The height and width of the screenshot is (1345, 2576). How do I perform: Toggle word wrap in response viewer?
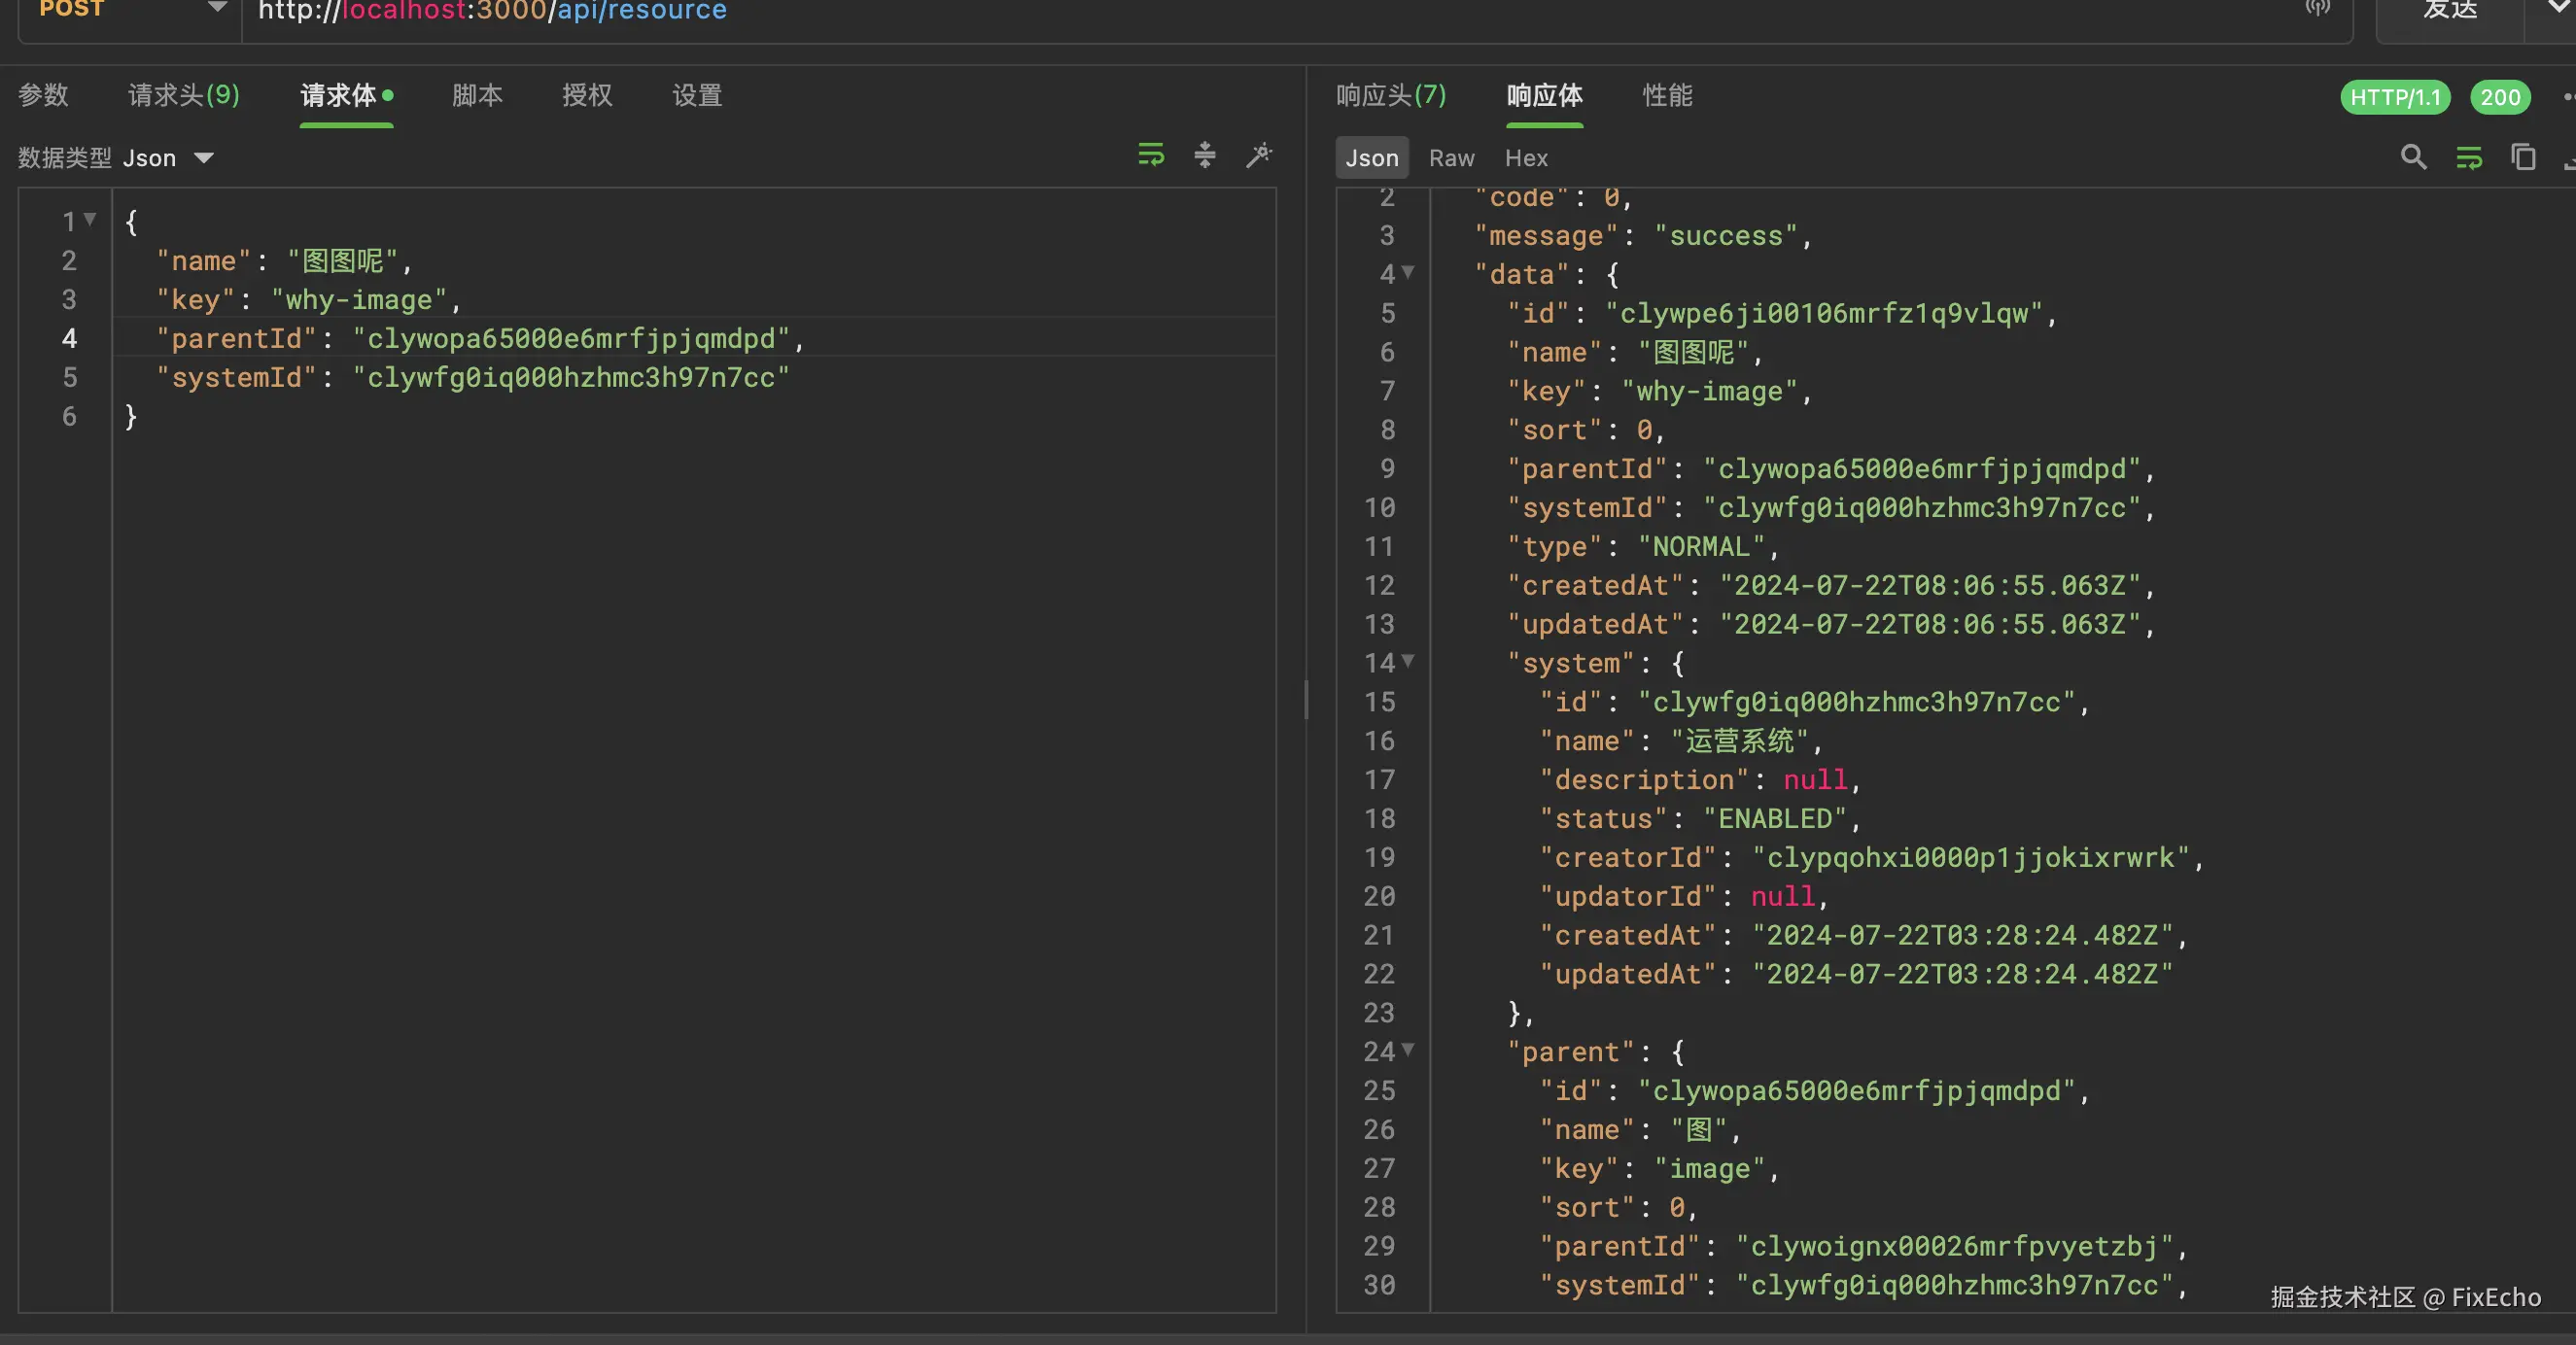pos(2469,157)
